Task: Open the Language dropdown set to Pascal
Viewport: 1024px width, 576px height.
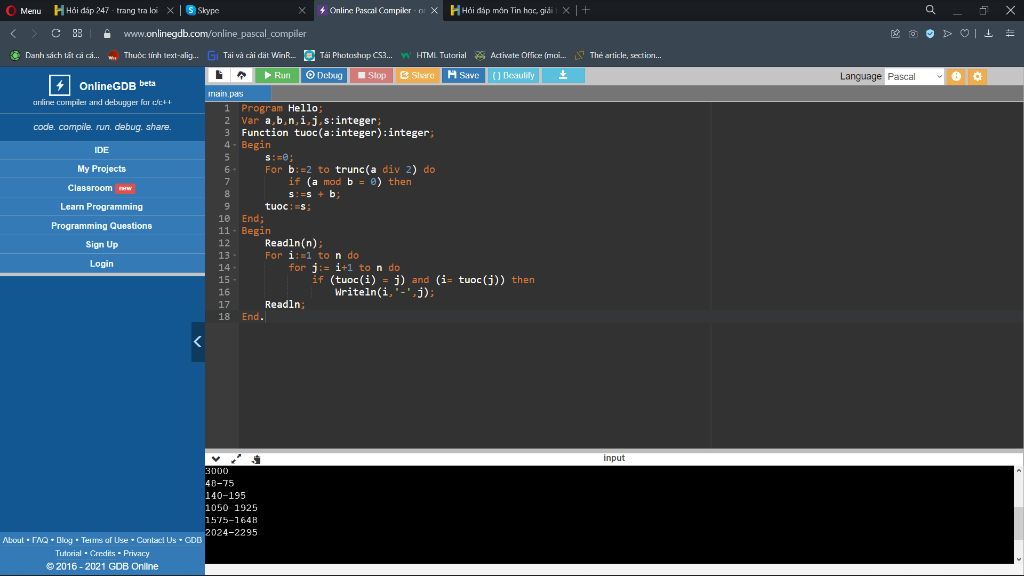Action: point(914,76)
